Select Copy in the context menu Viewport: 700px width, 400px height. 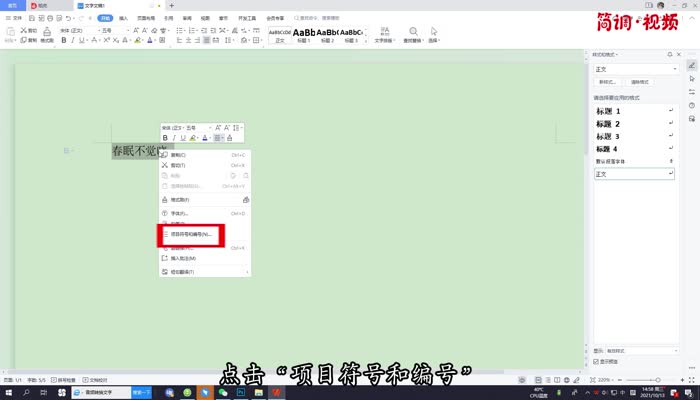(180, 155)
